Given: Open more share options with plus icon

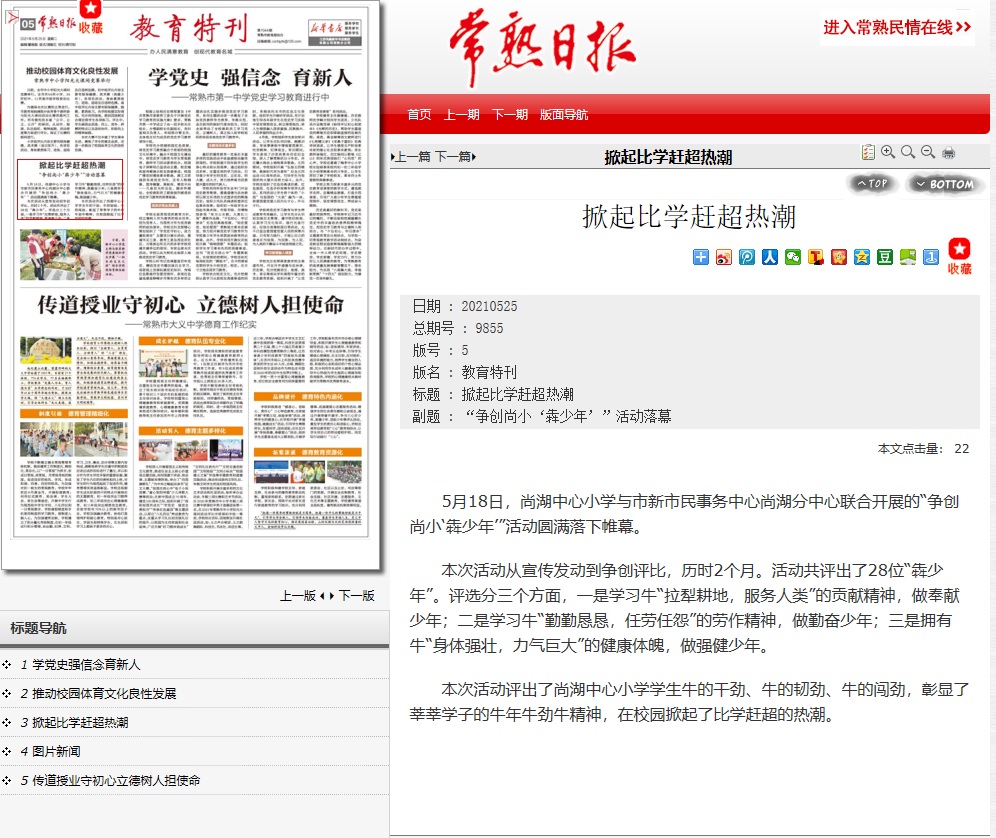Looking at the screenshot, I should click(x=701, y=257).
